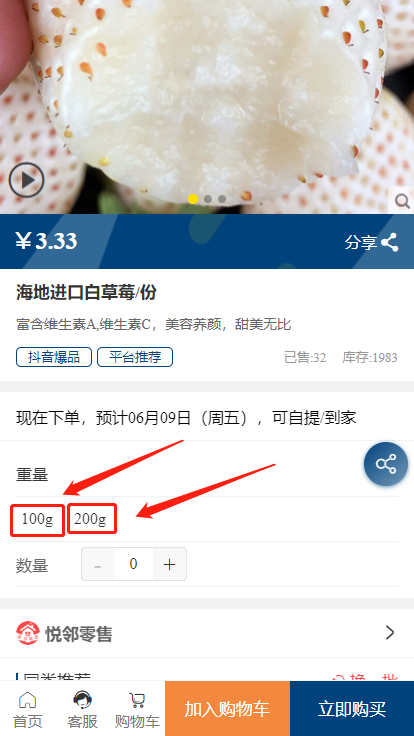This screenshot has height=736, width=414.
Task: Click the 平台推荐 tag
Action: (x=135, y=357)
